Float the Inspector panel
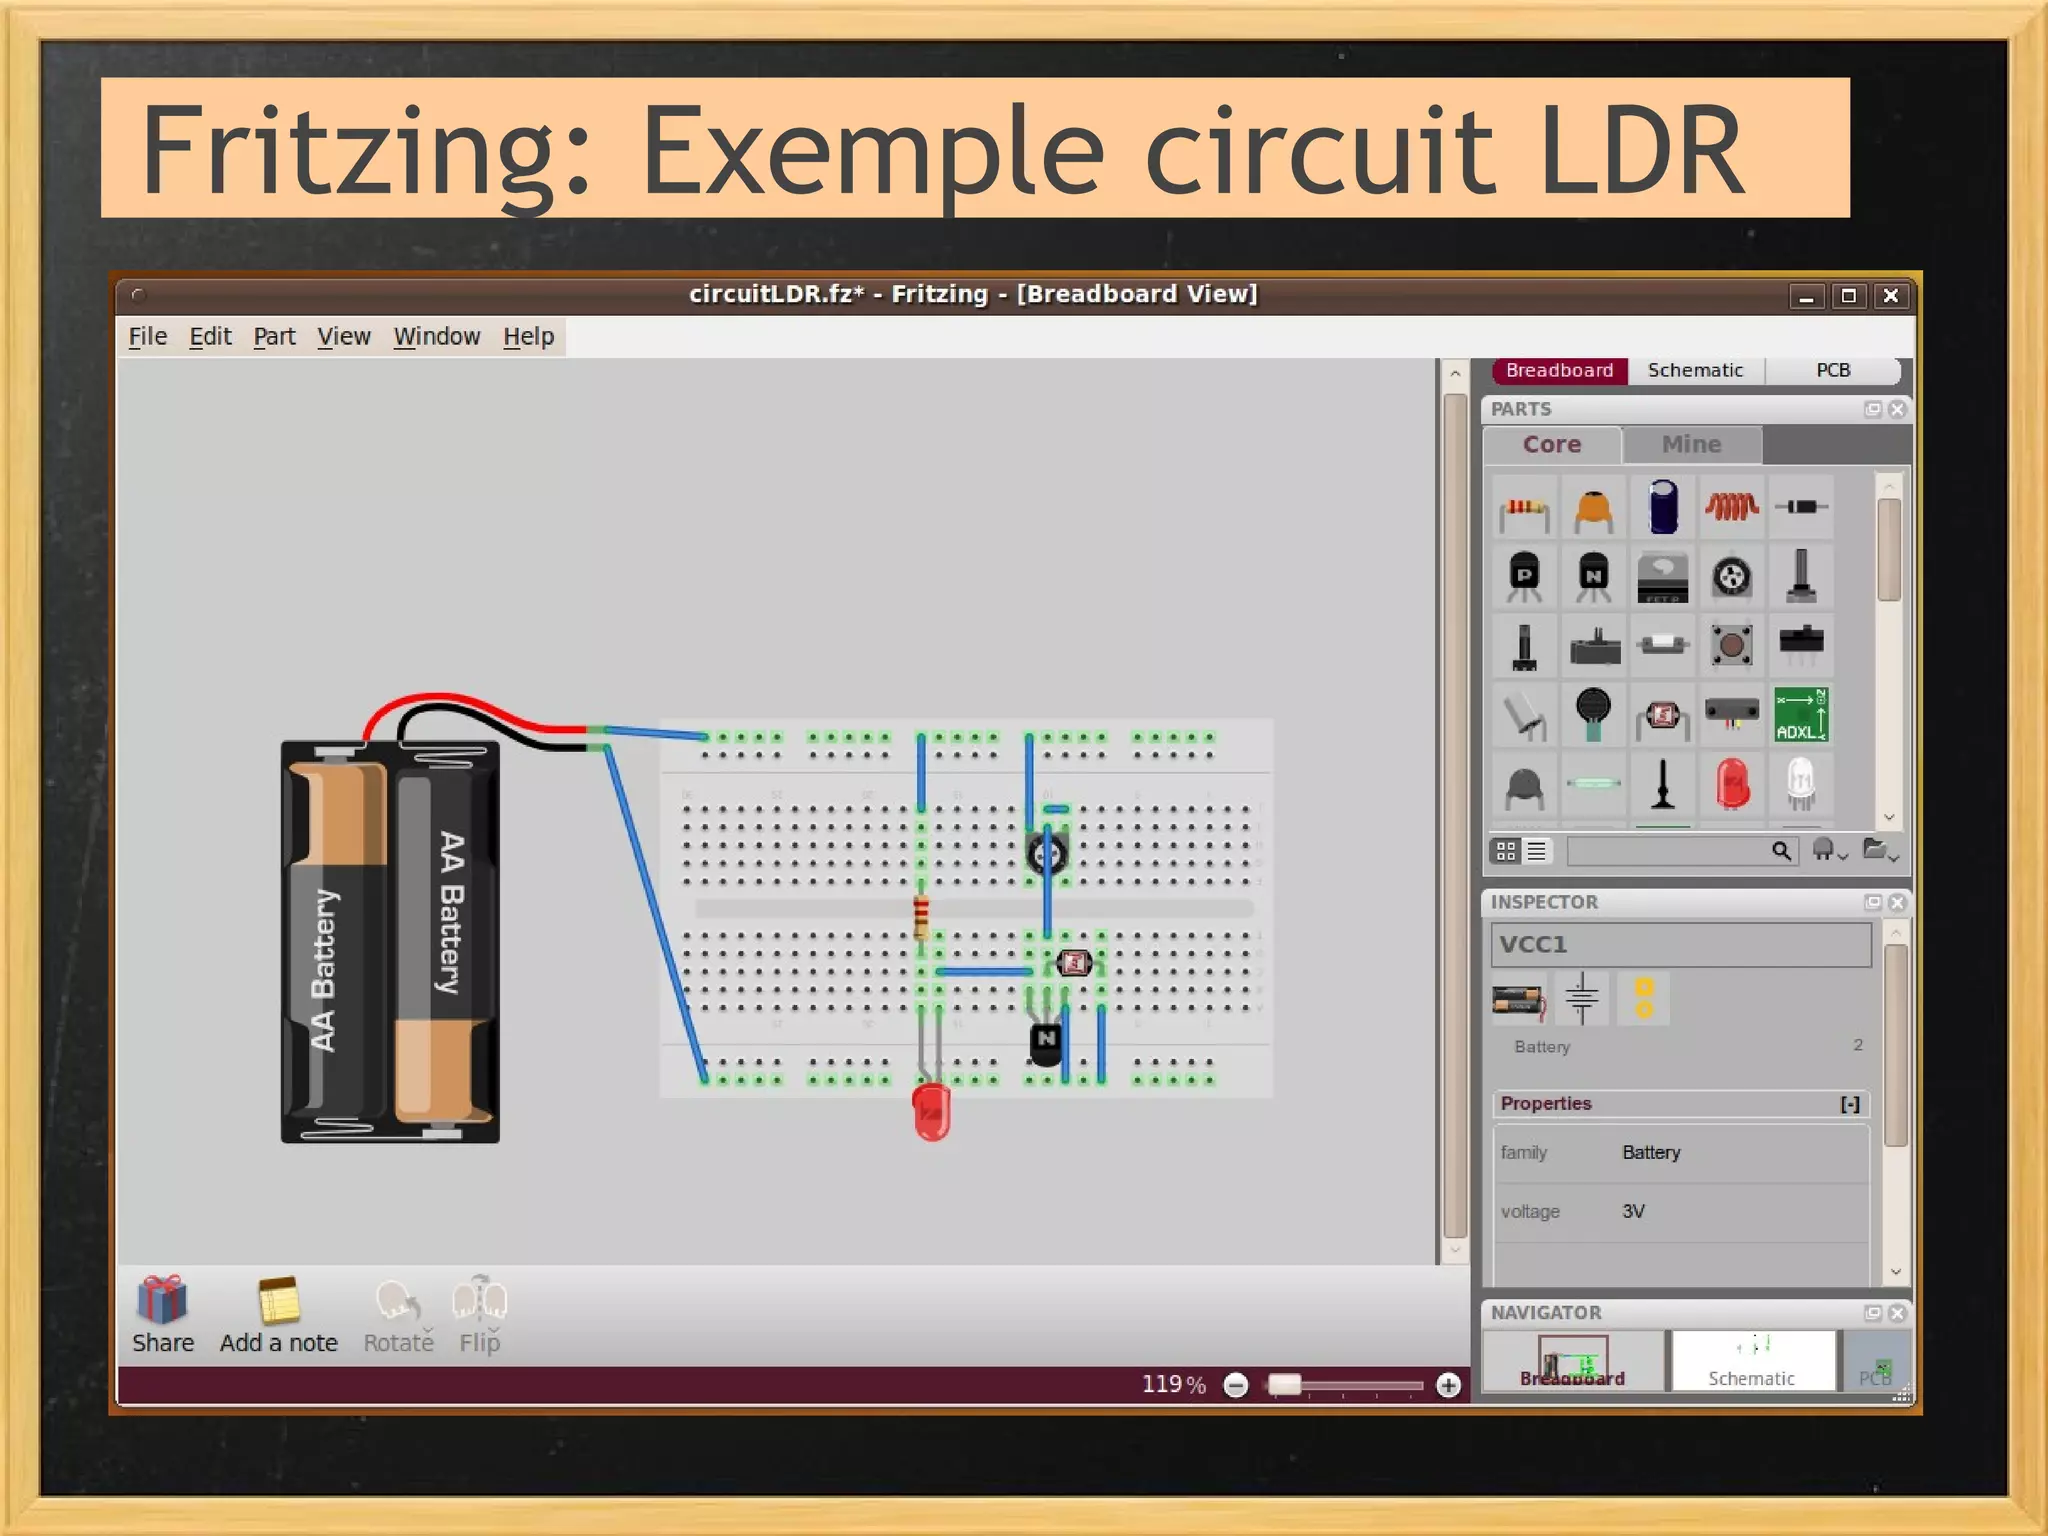Screen dimensions: 2048x1536 click(1873, 902)
